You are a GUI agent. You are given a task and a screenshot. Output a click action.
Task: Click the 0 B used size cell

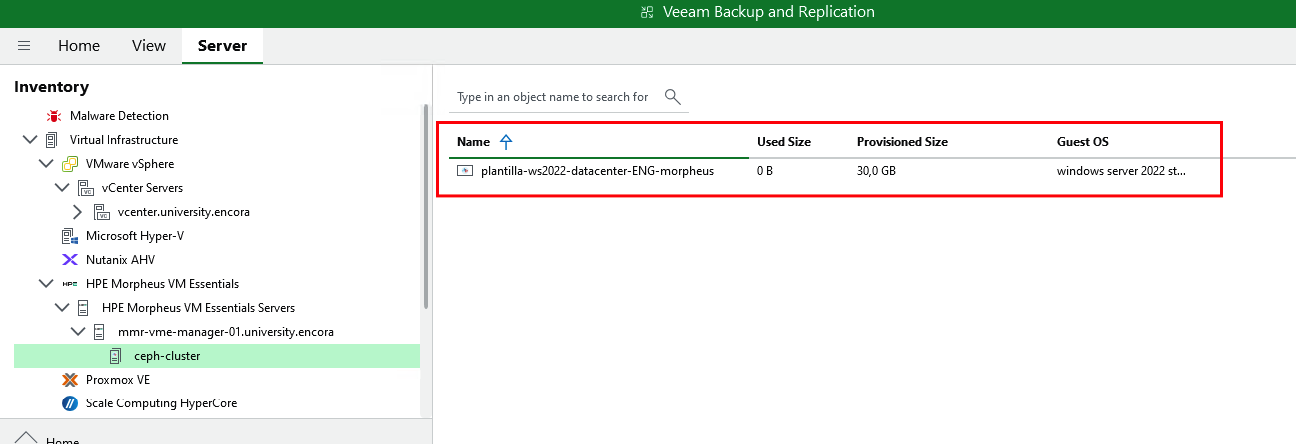tap(765, 171)
